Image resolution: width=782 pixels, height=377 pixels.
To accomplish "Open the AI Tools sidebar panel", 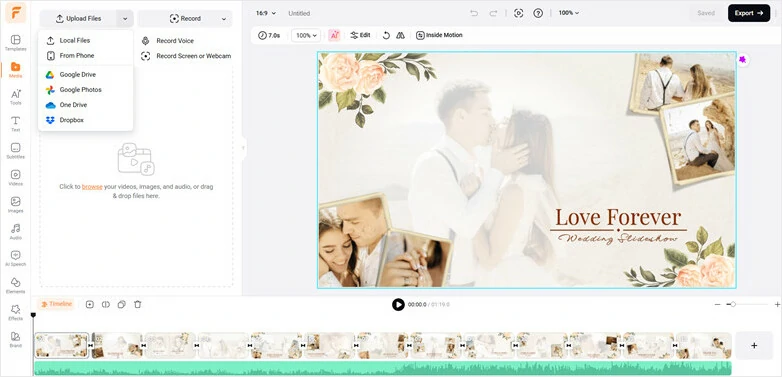I will [15, 97].
